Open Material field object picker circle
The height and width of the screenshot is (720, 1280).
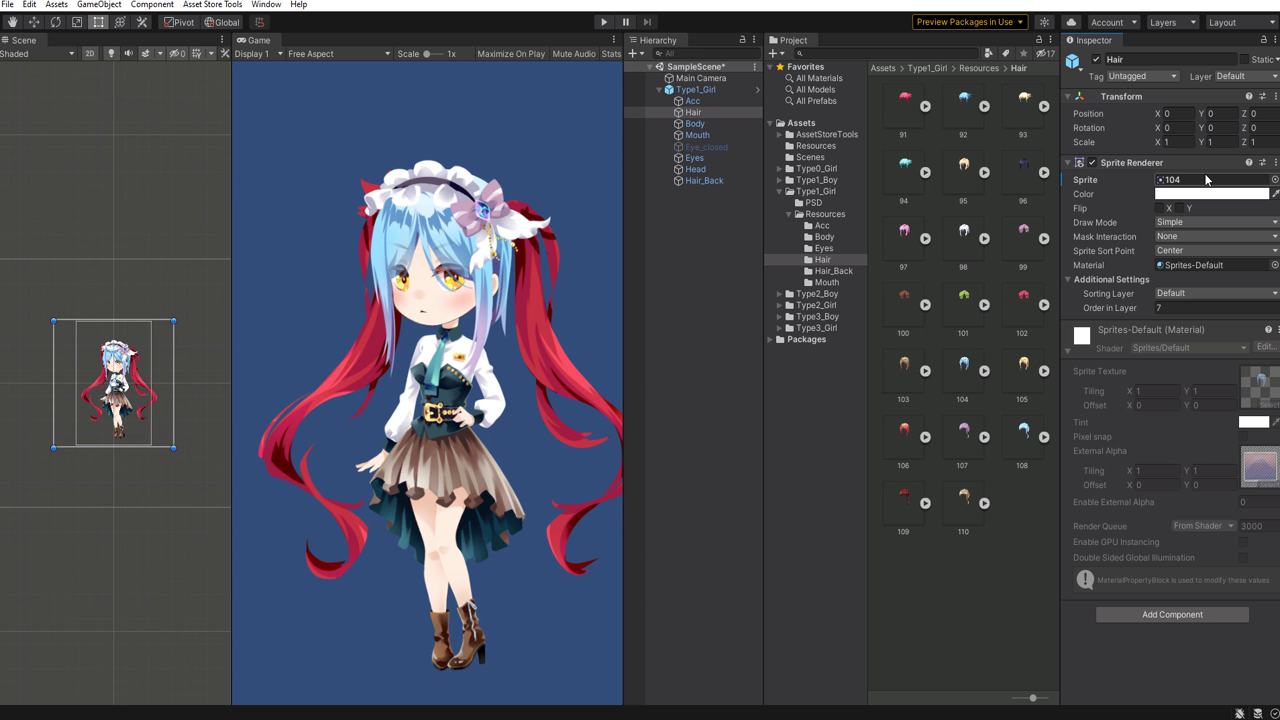click(x=1274, y=265)
